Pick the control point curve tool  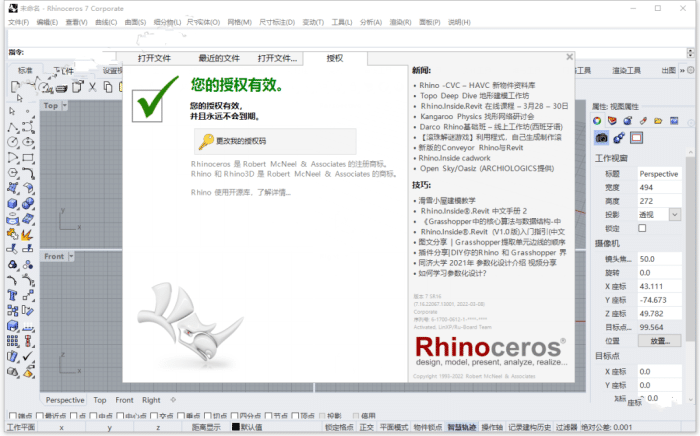pos(28,127)
